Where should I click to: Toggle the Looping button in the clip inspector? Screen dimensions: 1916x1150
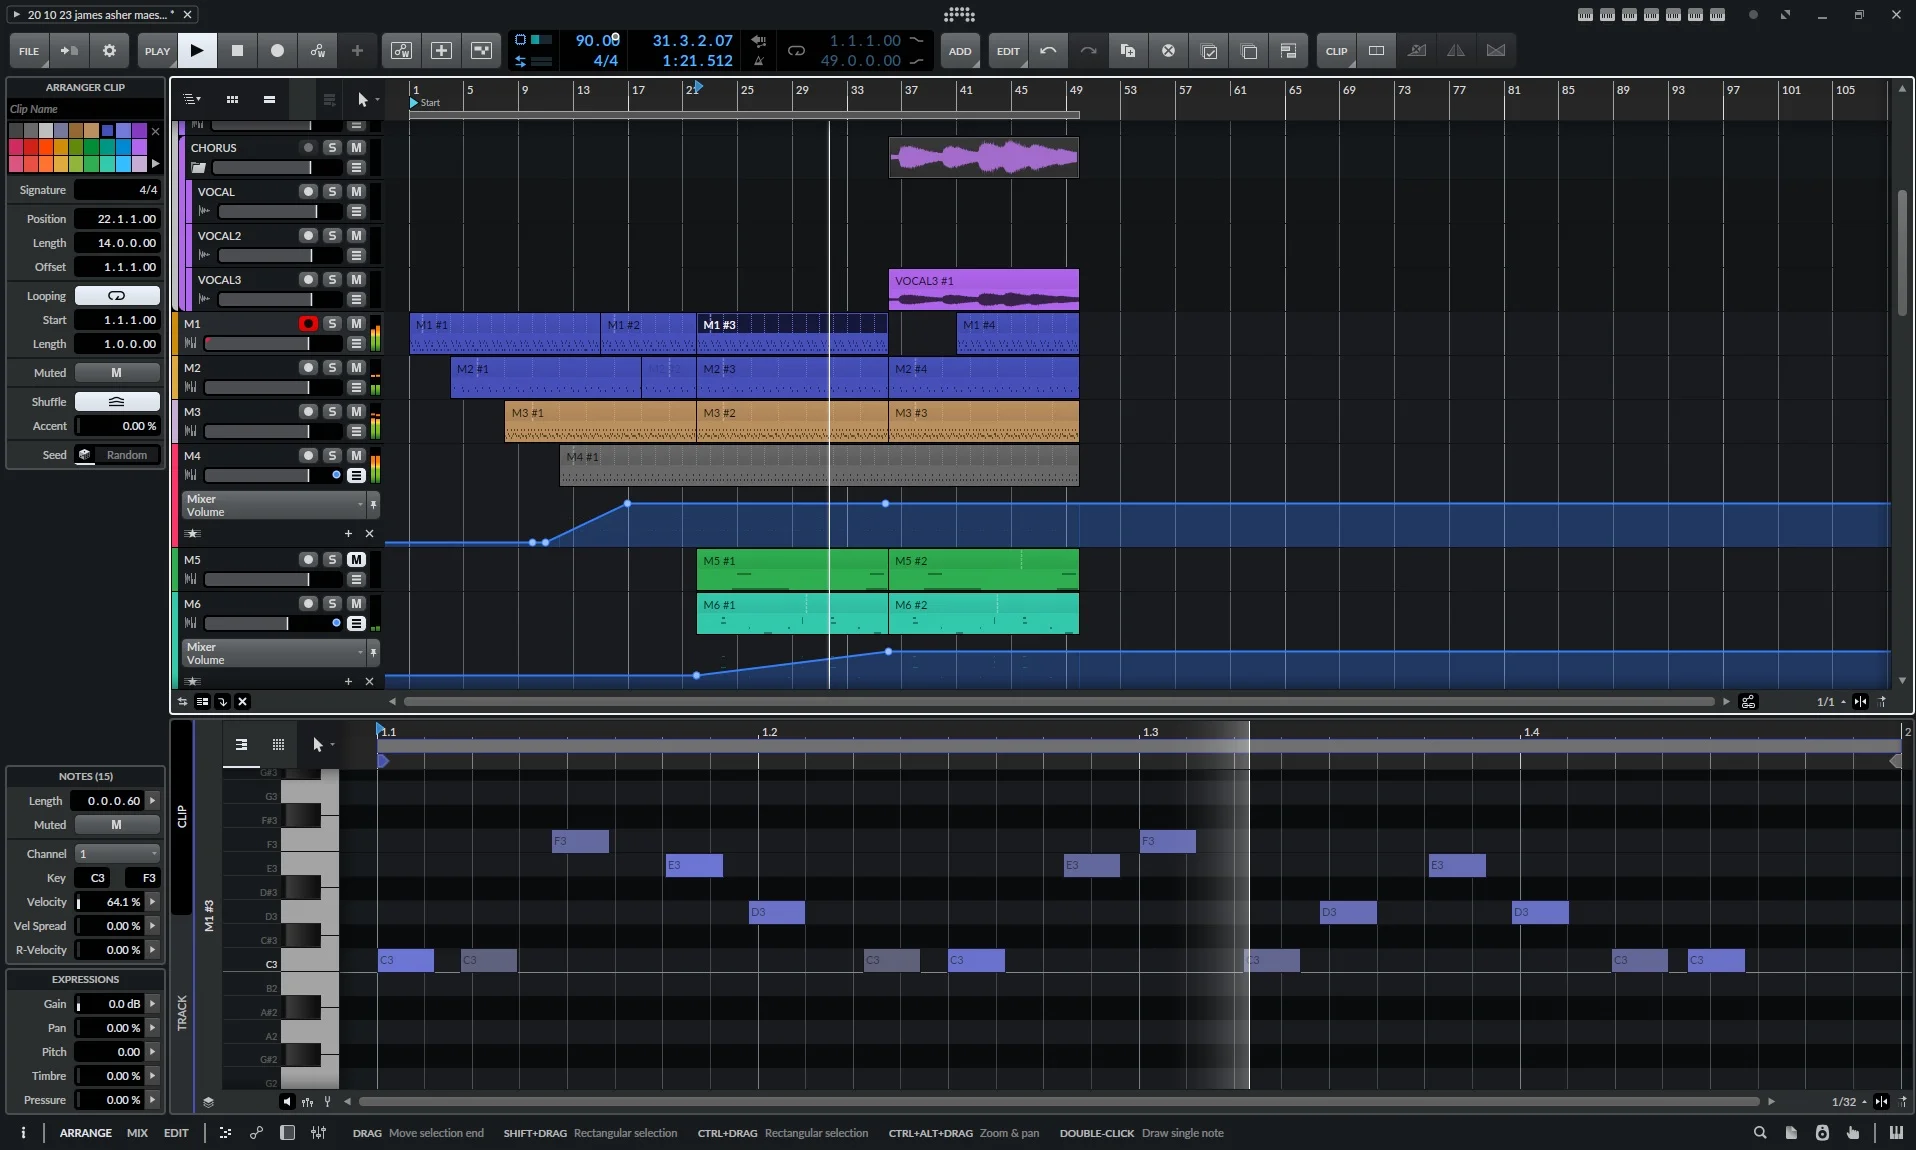[117, 295]
